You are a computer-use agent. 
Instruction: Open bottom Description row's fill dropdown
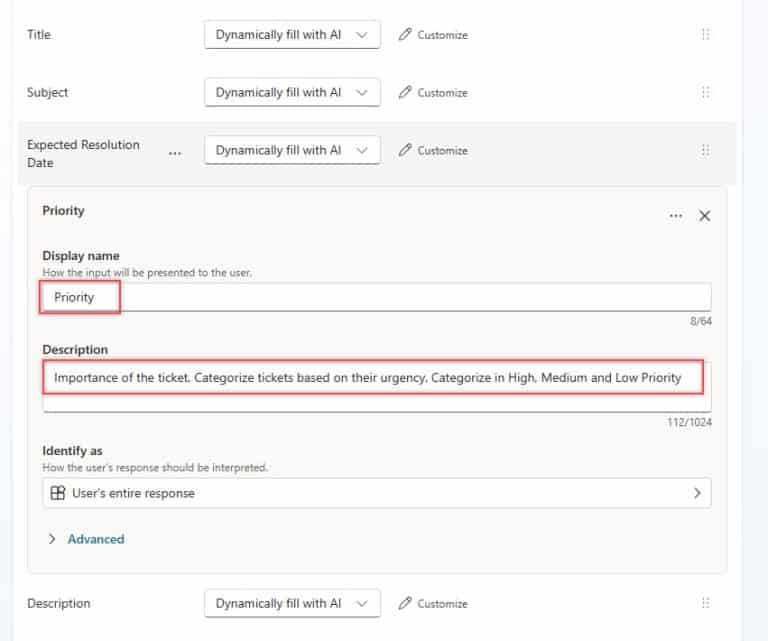click(292, 604)
